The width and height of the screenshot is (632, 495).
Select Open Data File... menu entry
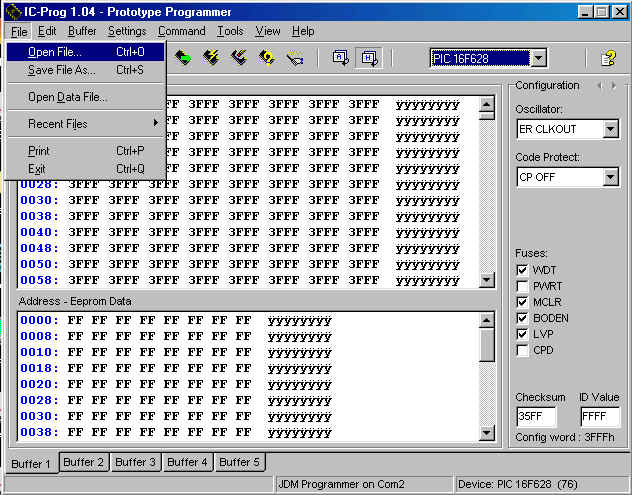(x=86, y=97)
